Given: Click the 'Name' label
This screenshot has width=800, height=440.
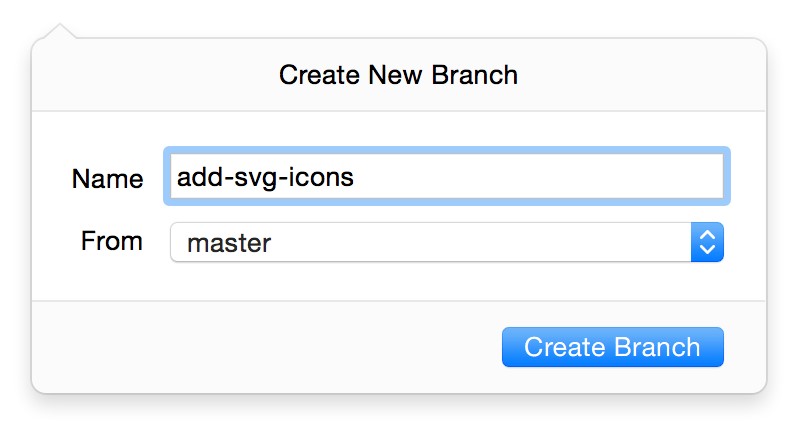Looking at the screenshot, I should [x=107, y=179].
